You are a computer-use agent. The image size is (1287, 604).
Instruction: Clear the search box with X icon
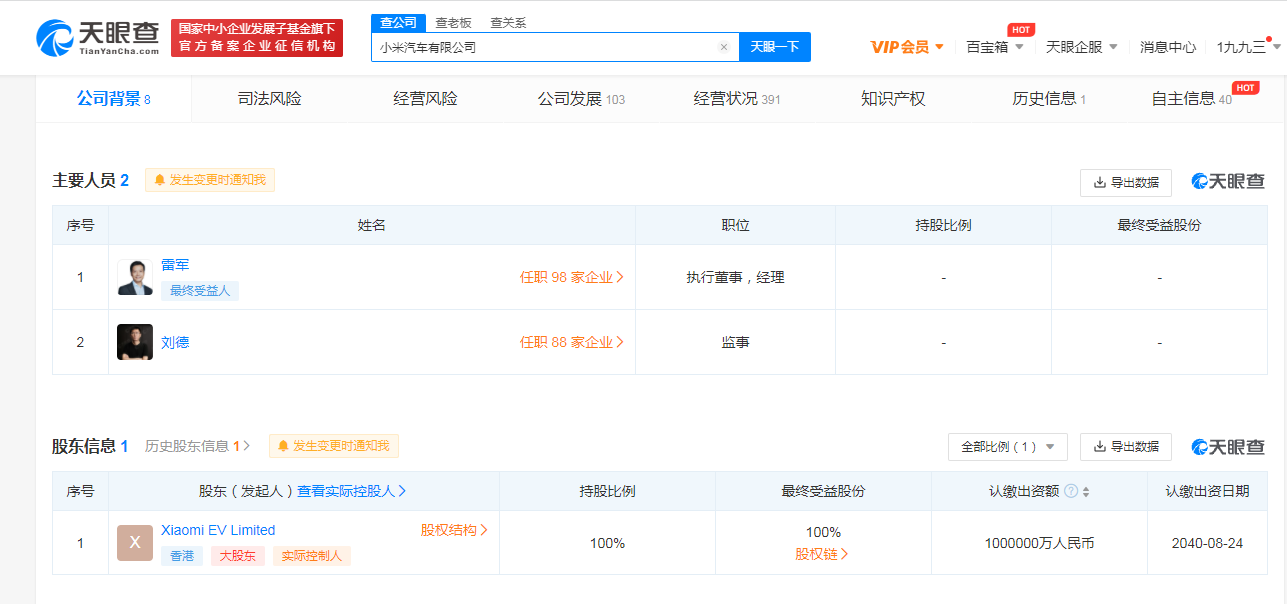(x=724, y=47)
